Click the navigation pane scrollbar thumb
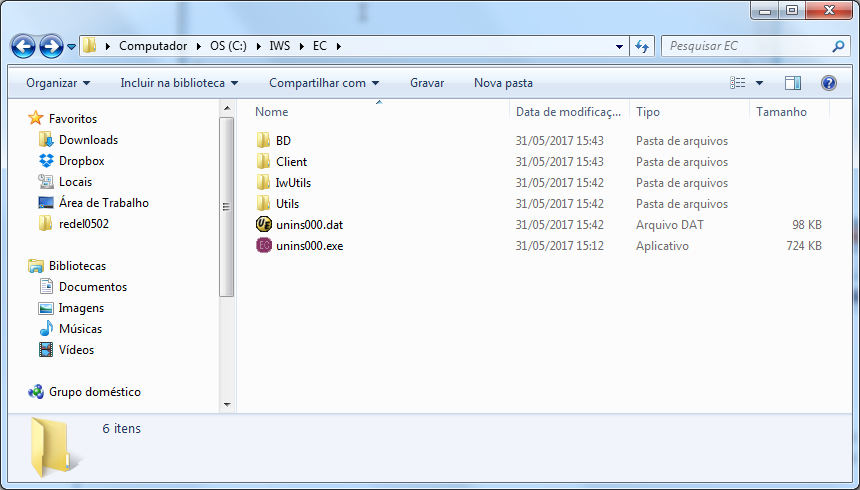860x490 pixels. point(227,207)
